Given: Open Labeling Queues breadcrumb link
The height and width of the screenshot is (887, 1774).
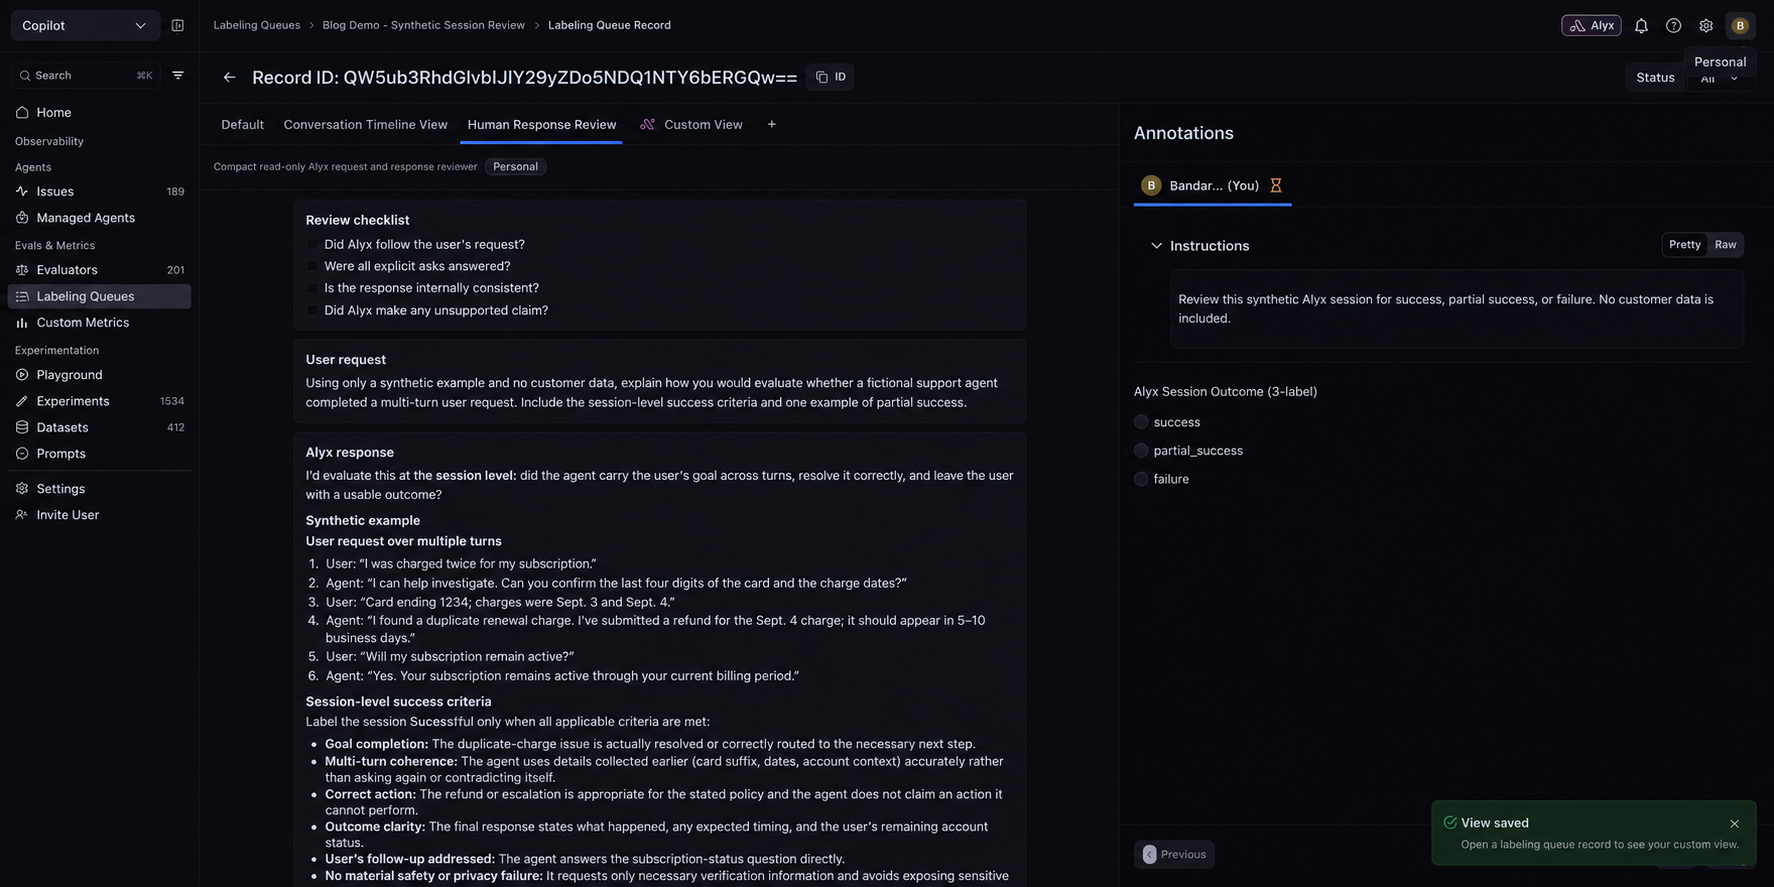Looking at the screenshot, I should [x=256, y=25].
